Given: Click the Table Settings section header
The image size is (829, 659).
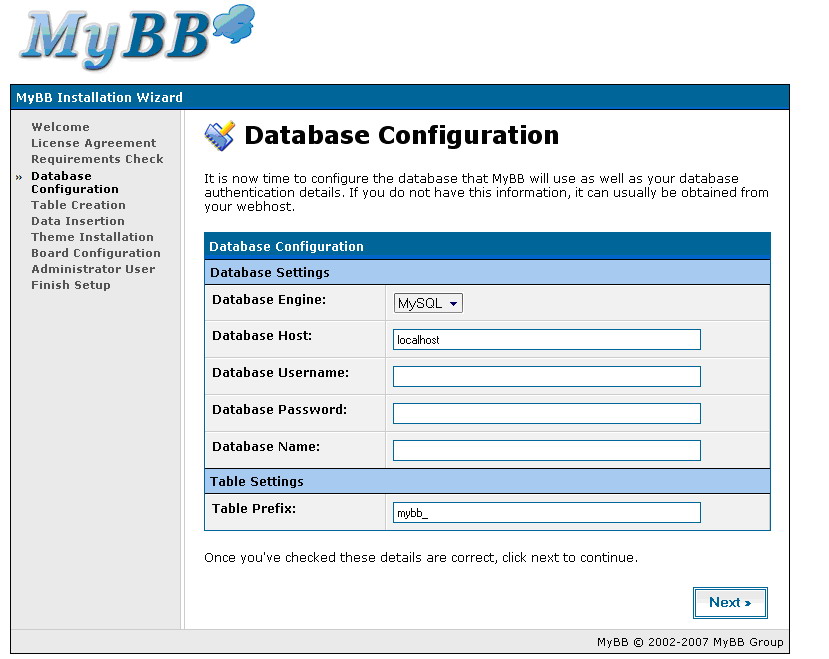Looking at the screenshot, I should click(487, 481).
